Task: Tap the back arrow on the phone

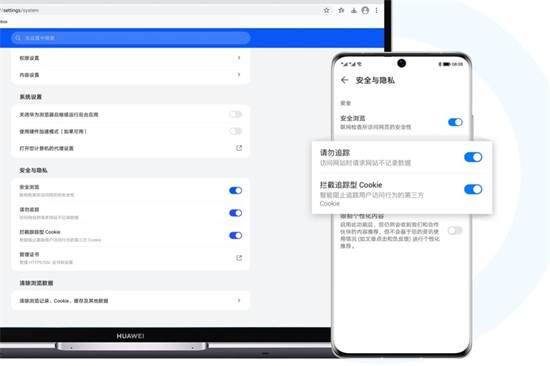Action: [x=344, y=80]
